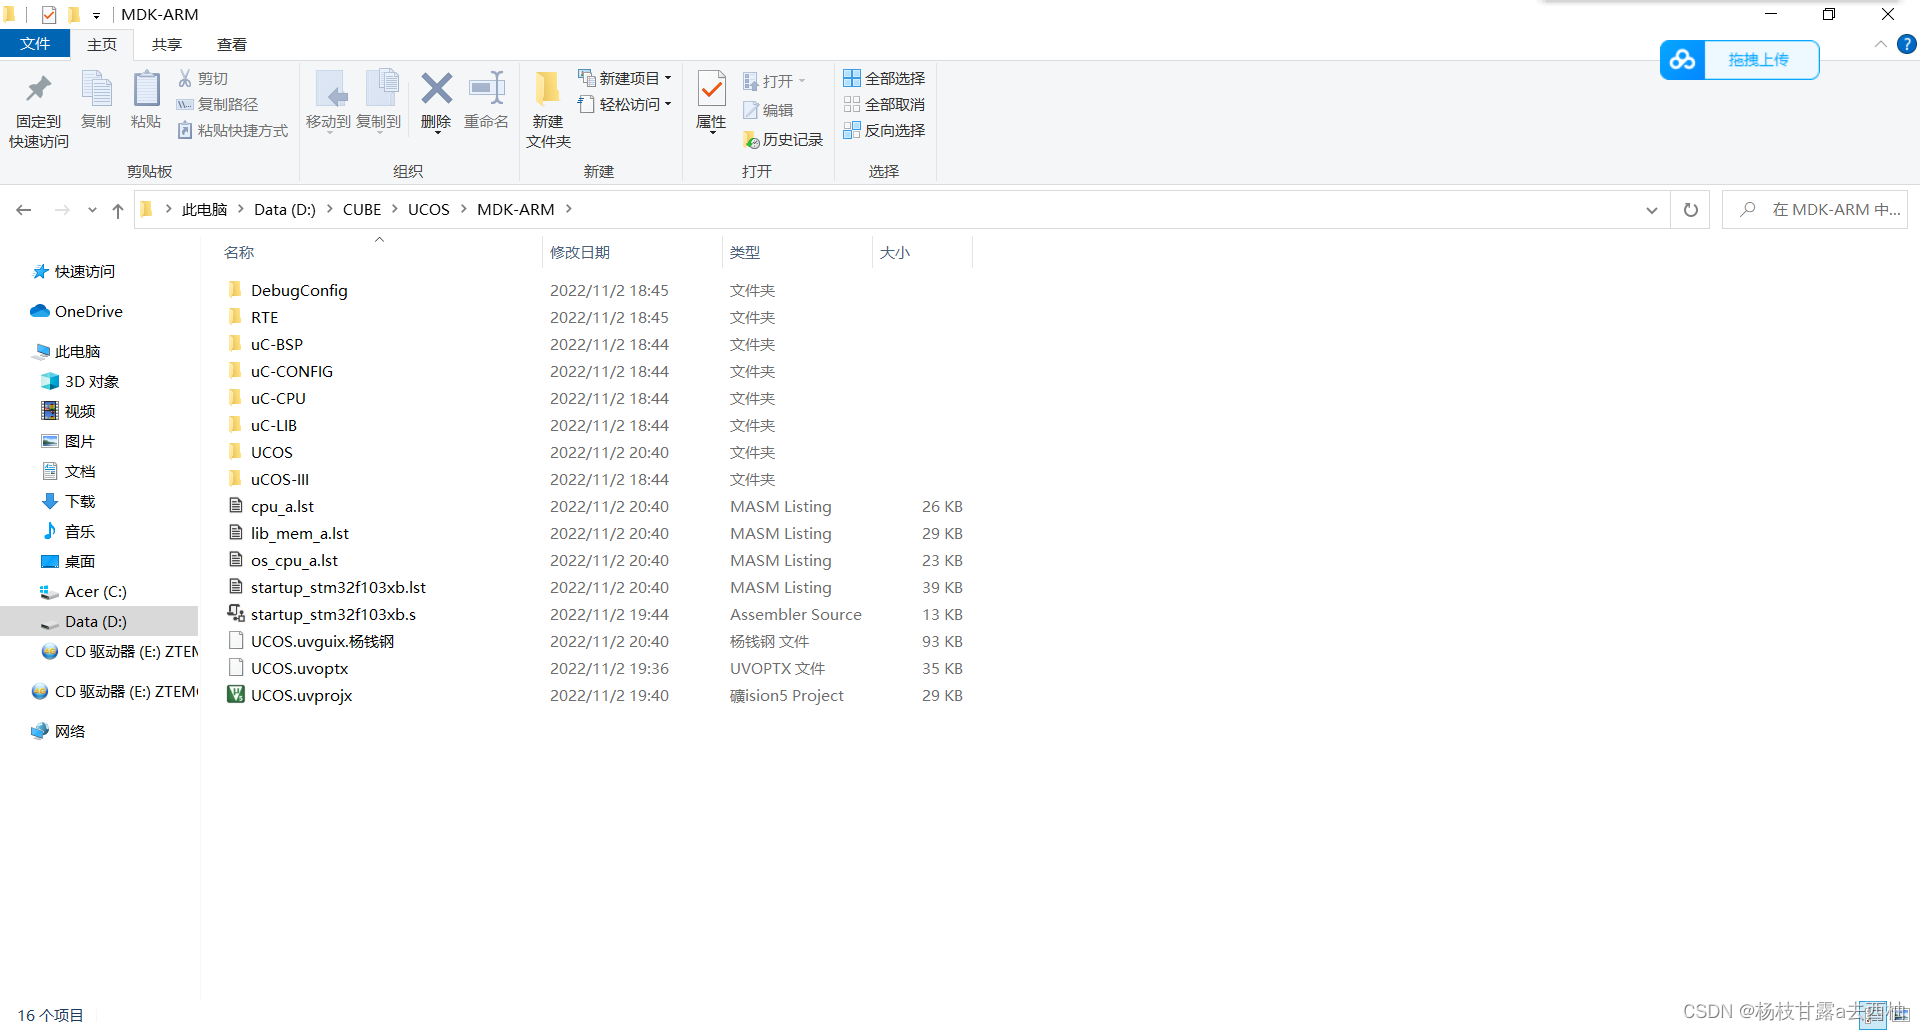1920x1030 pixels.
Task: Collapse the ribbon with the chevron
Action: [x=1881, y=44]
